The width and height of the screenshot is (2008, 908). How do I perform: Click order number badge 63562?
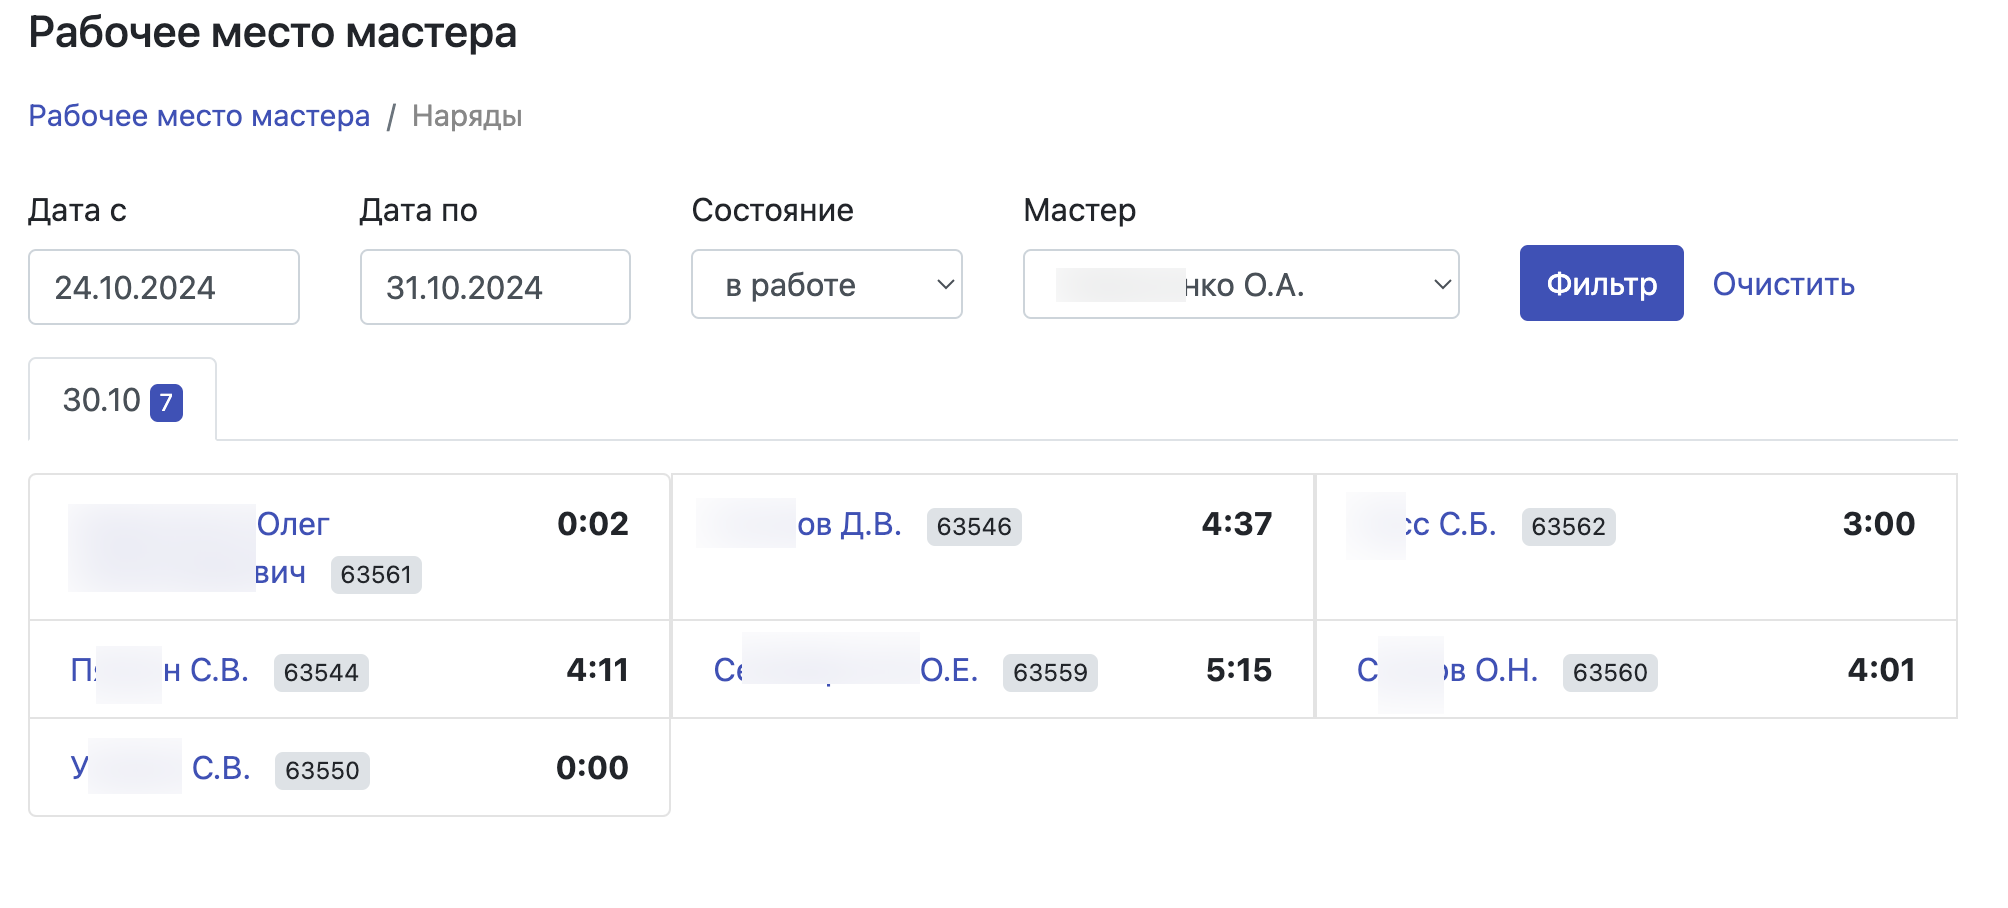[x=1567, y=527]
